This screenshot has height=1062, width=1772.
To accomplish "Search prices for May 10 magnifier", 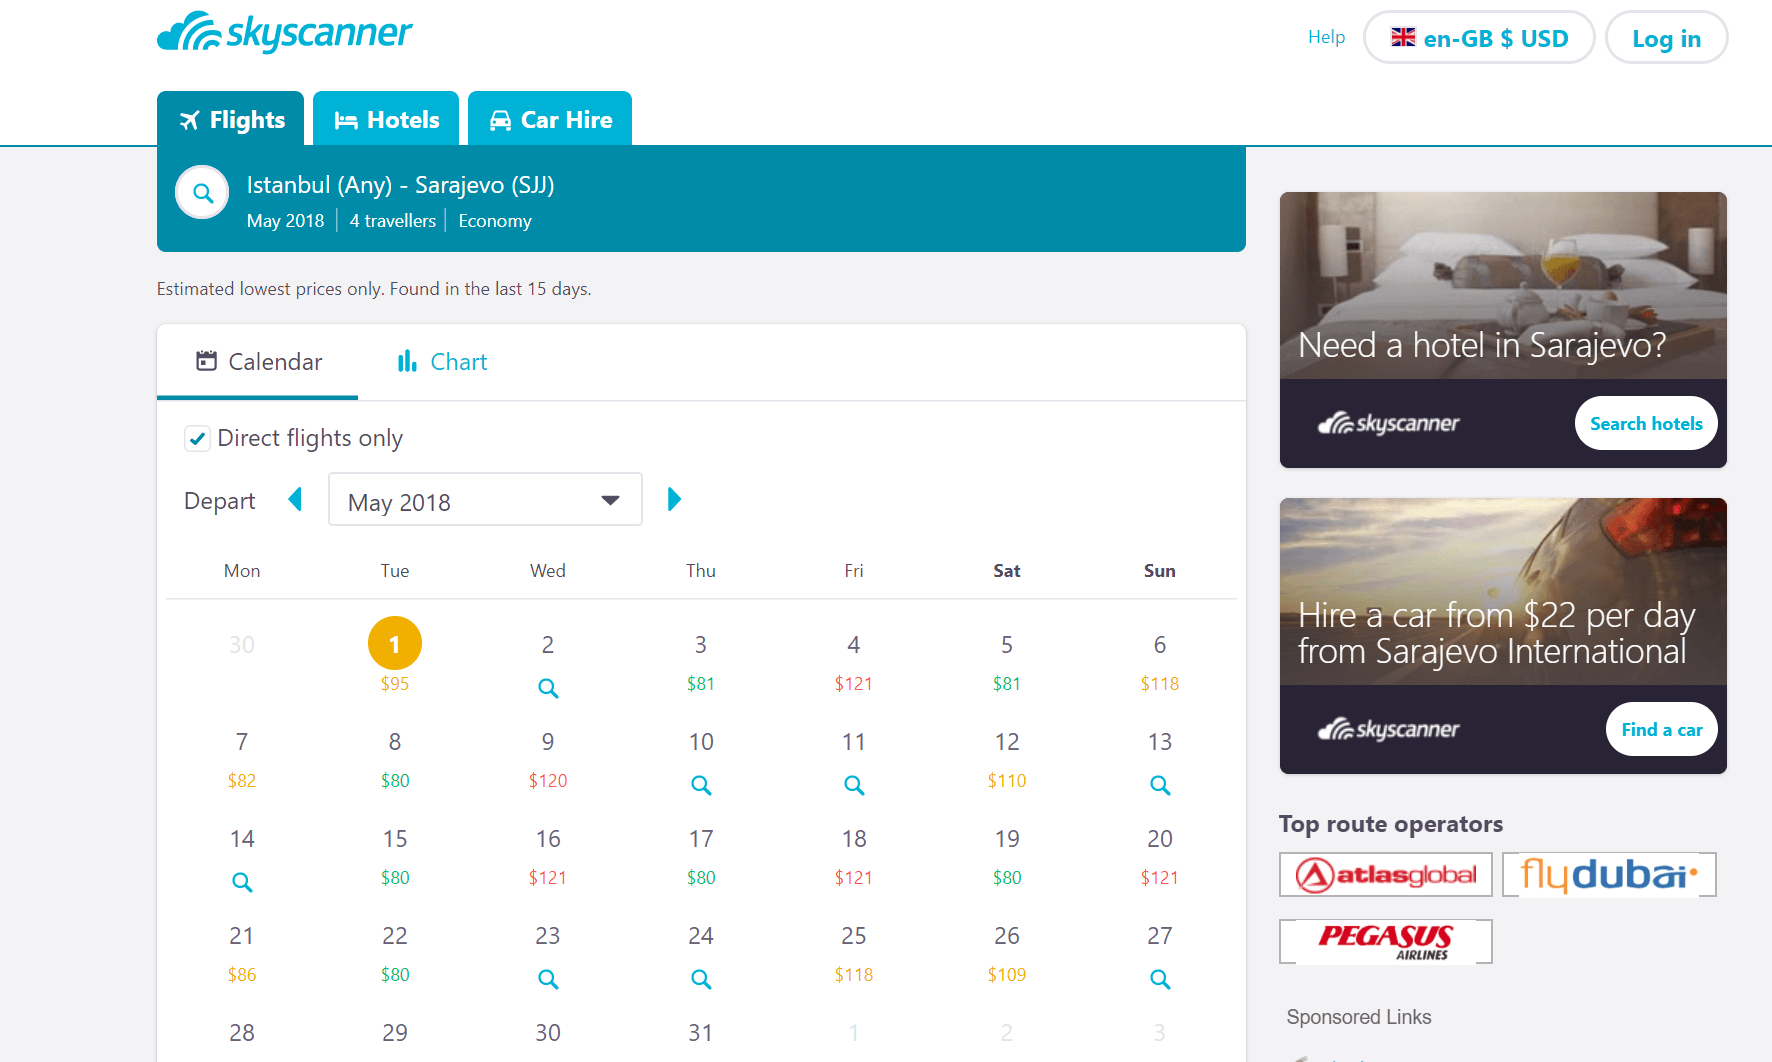I will tap(701, 785).
